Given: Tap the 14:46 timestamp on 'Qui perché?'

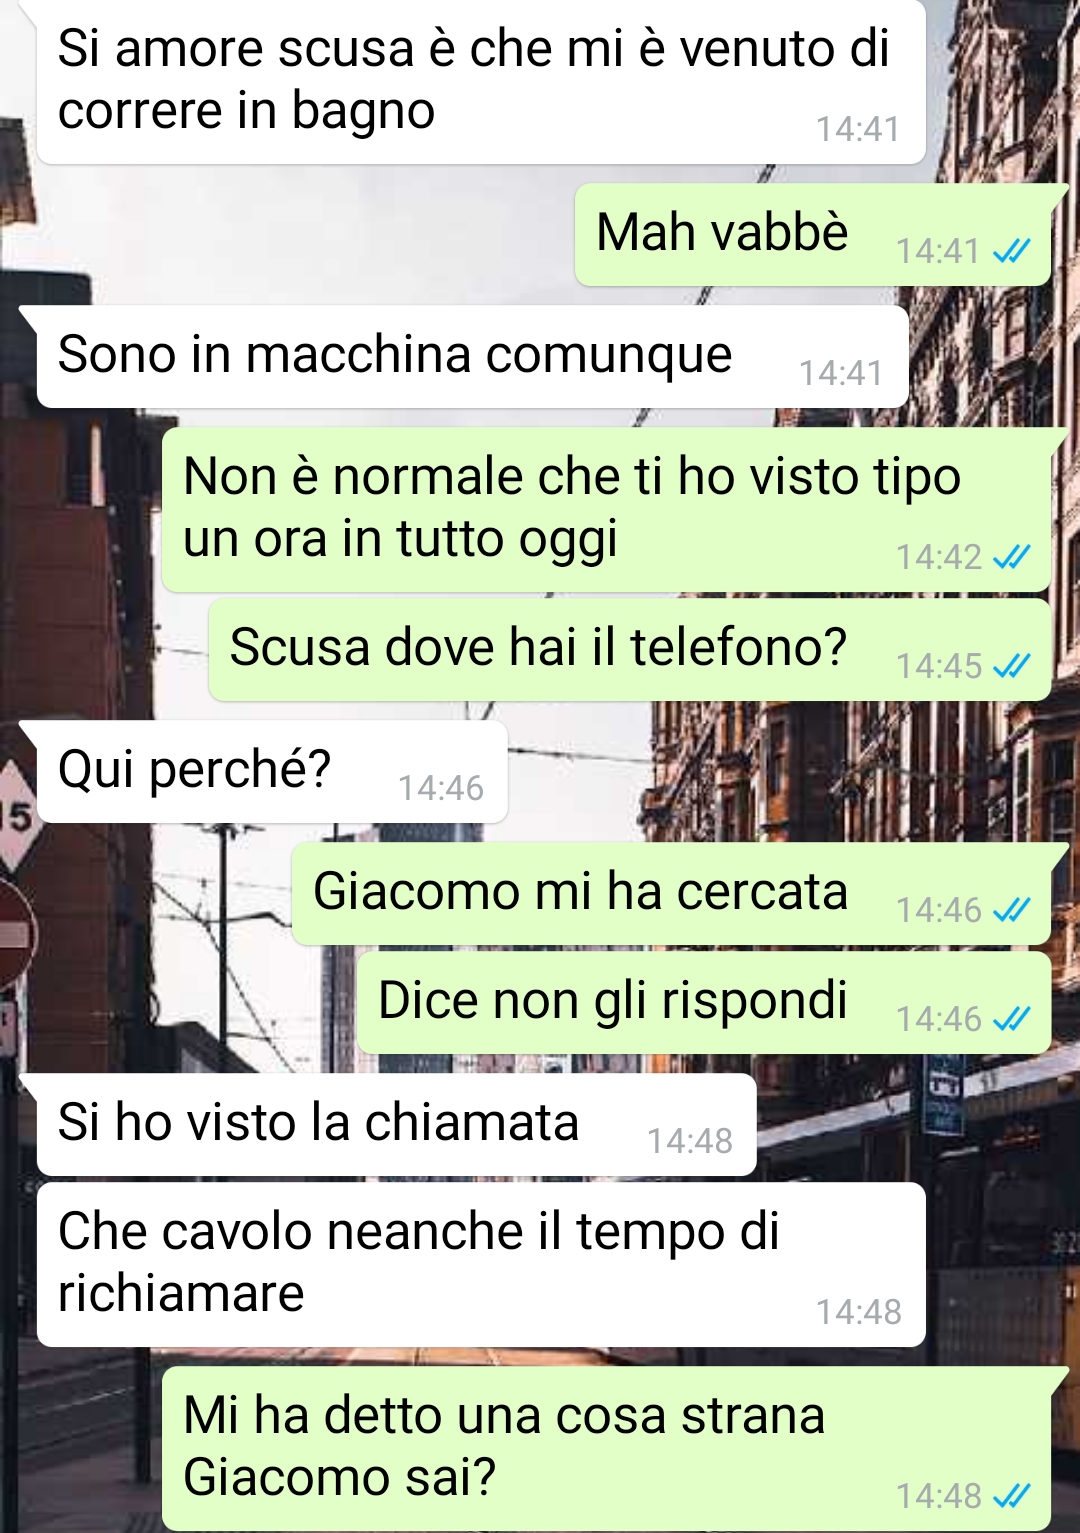Looking at the screenshot, I should click(x=441, y=788).
